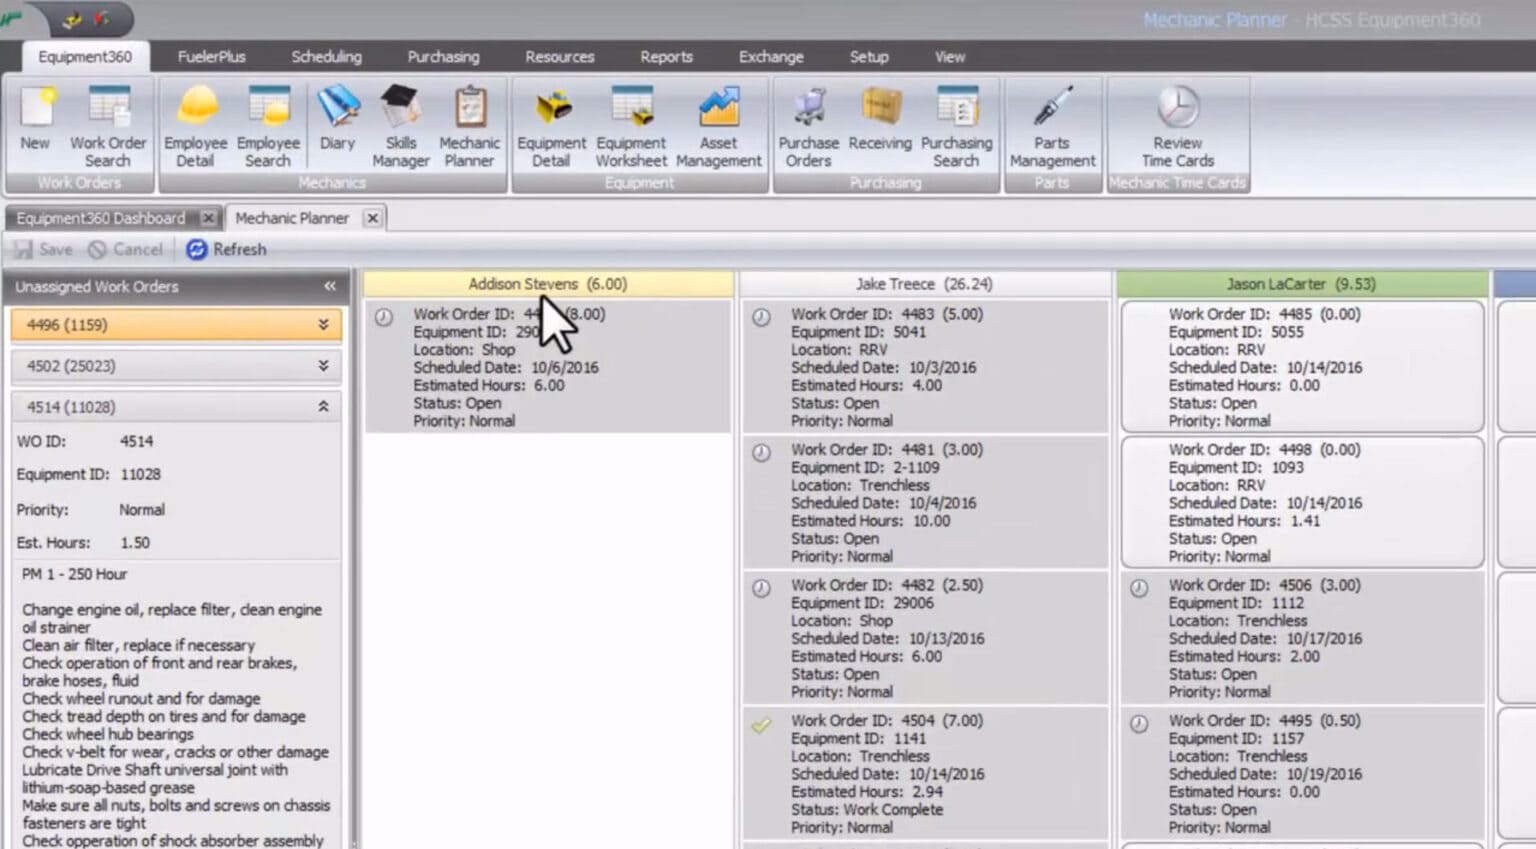Click the Cancel button
The height and width of the screenshot is (849, 1536).
pyautogui.click(x=125, y=249)
